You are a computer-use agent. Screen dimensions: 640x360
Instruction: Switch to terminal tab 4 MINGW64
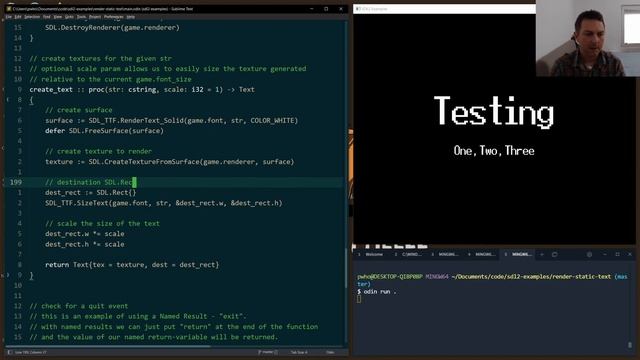[x=482, y=254]
